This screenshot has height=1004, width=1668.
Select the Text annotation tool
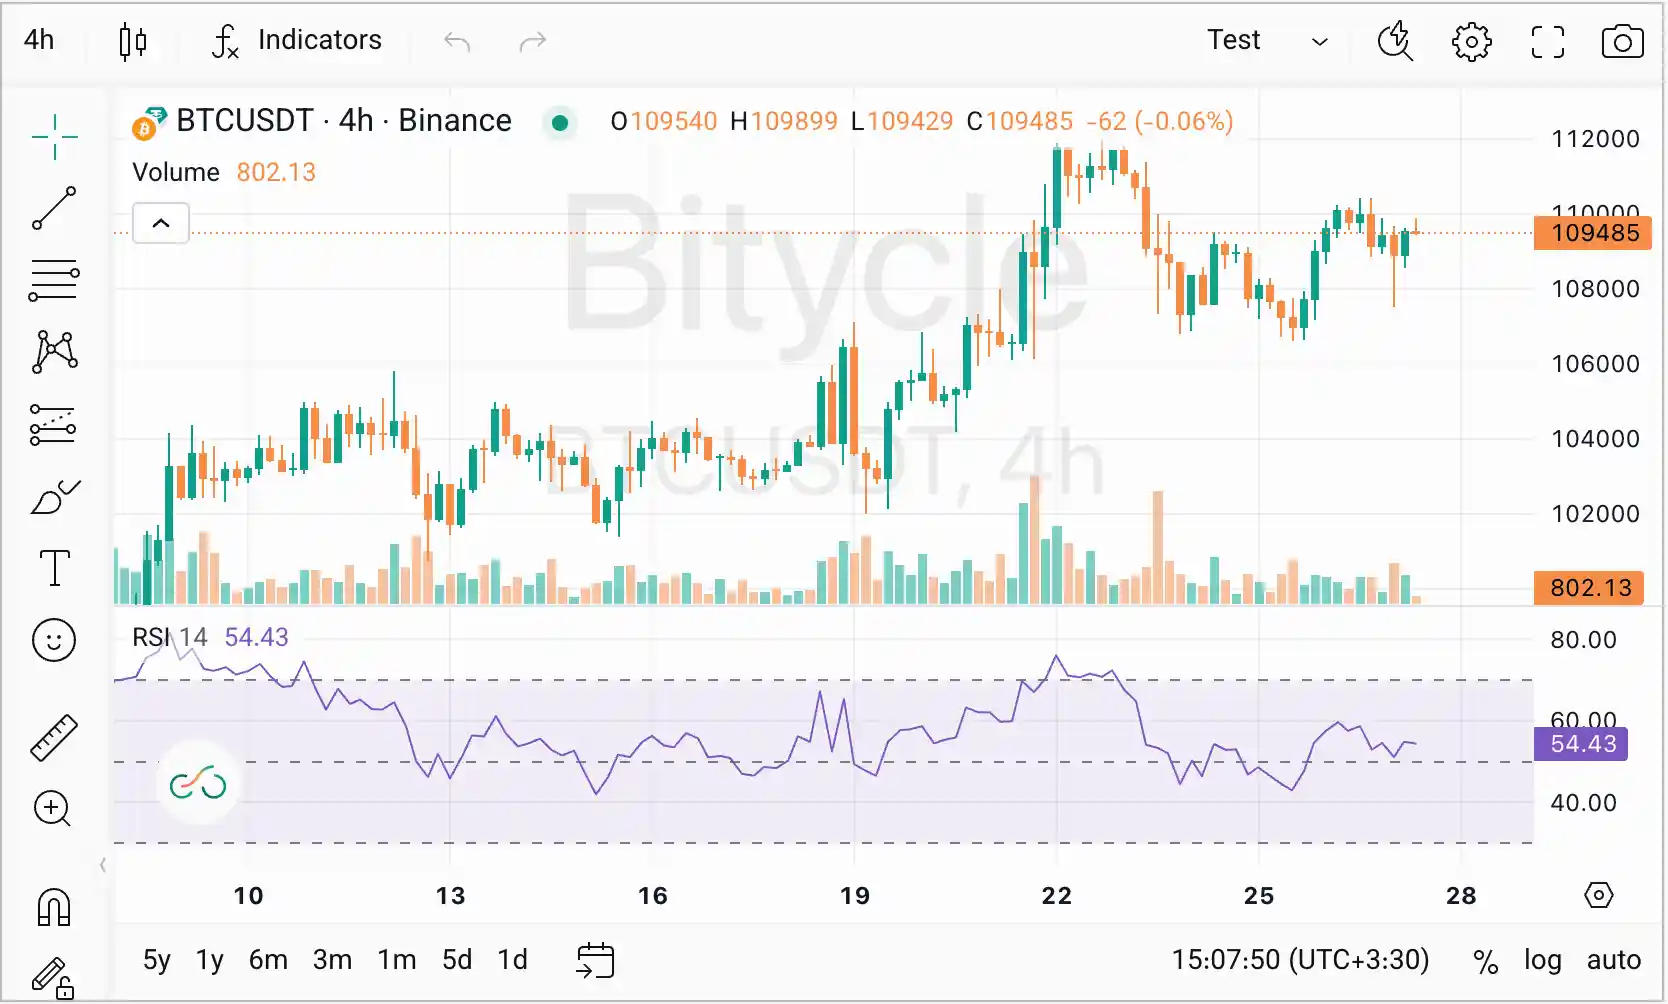coord(54,568)
